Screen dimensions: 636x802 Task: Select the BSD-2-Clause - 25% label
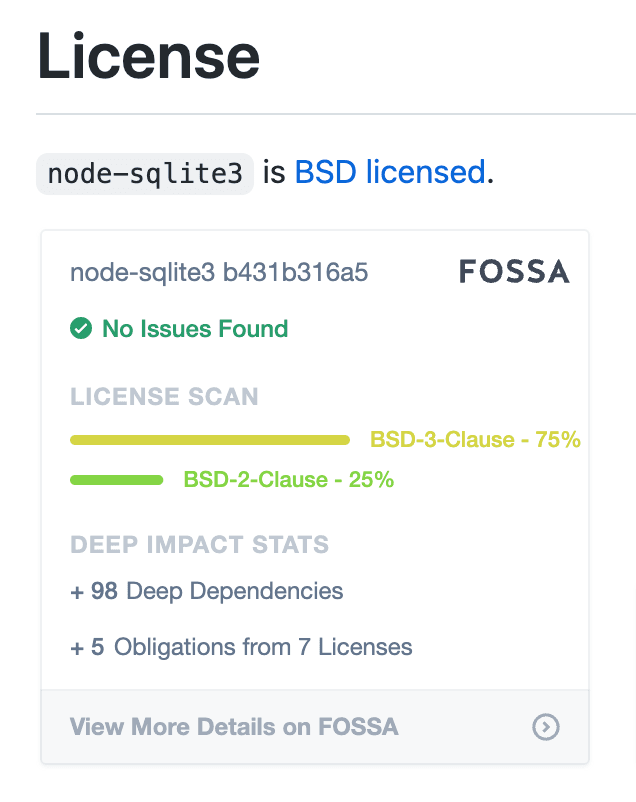[x=288, y=480]
